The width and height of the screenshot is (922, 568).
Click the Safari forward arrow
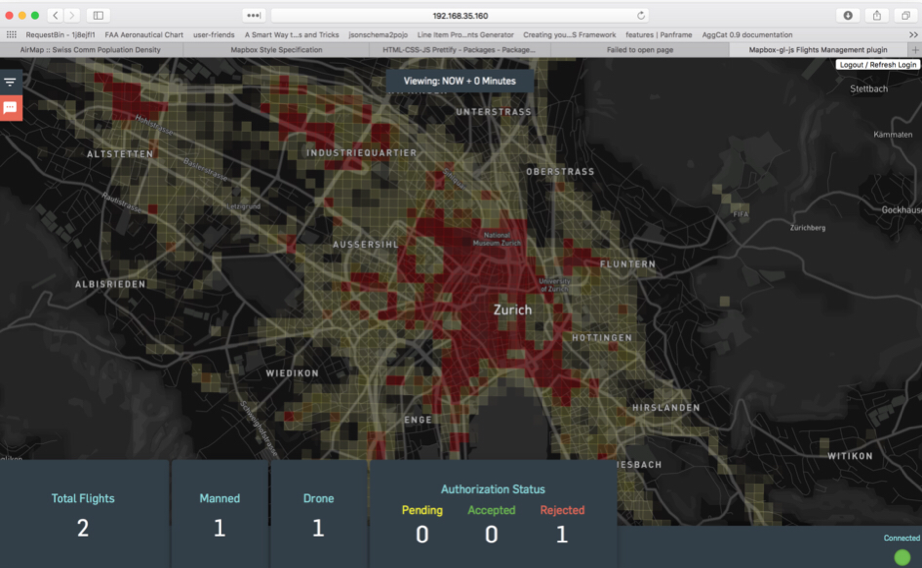point(72,15)
